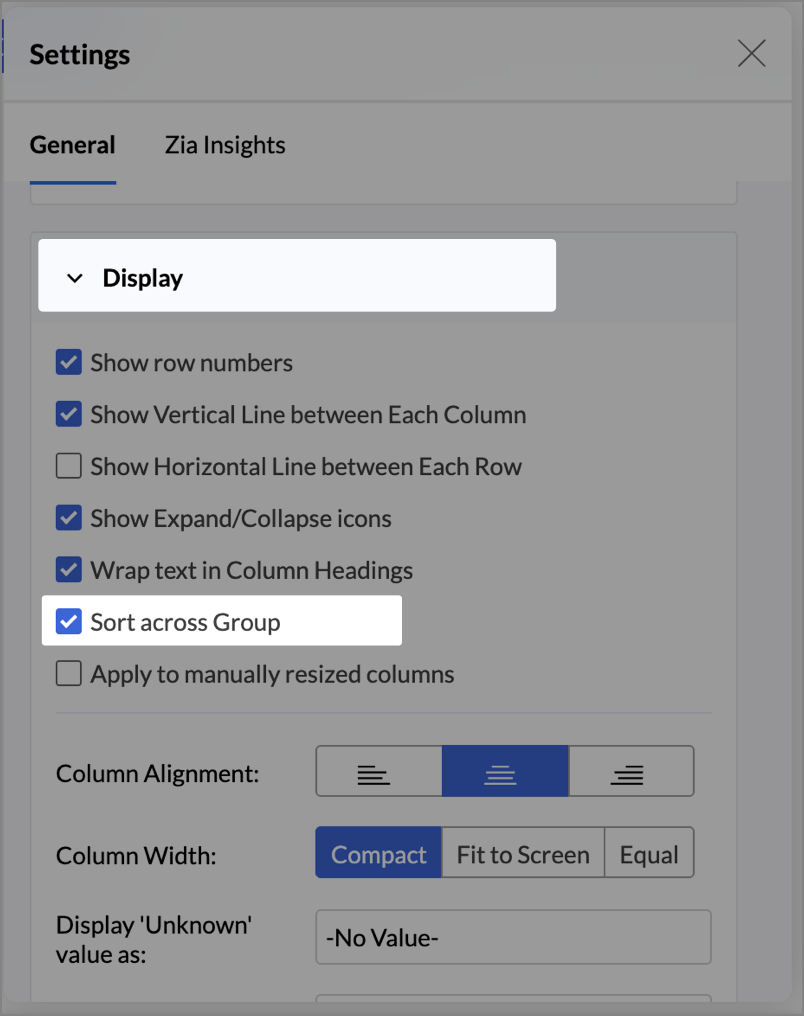Collapse the Display section chevron
This screenshot has height=1016, width=804.
(x=75, y=278)
